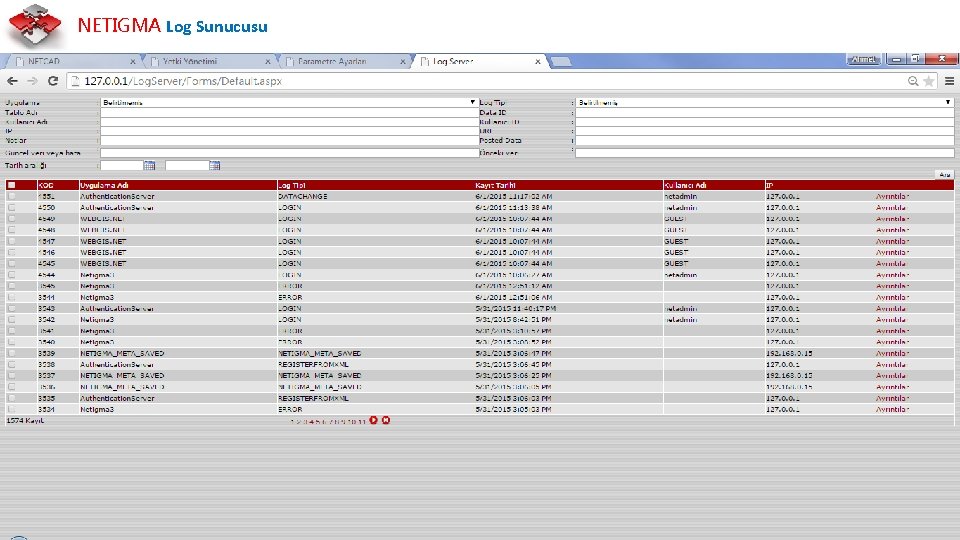Click the Kullanıcı Adı filter input field
This screenshot has width=960, height=540.
[x=289, y=121]
